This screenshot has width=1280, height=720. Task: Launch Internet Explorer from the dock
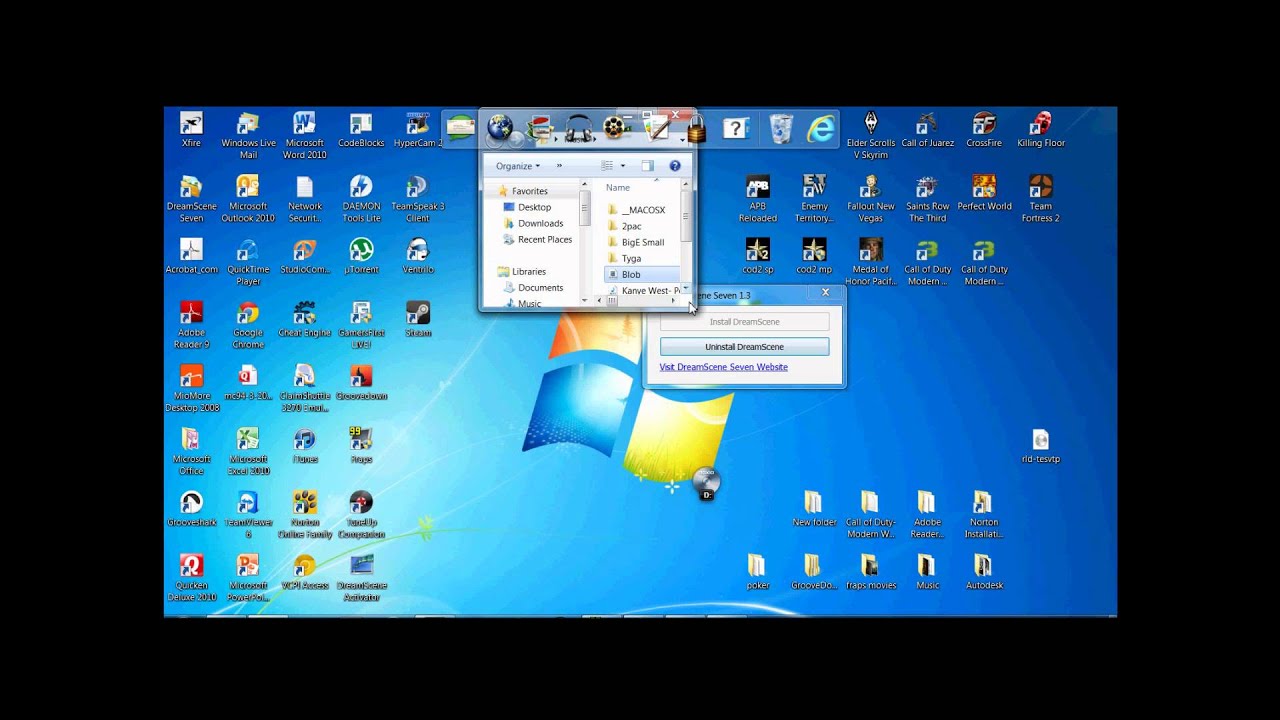820,128
